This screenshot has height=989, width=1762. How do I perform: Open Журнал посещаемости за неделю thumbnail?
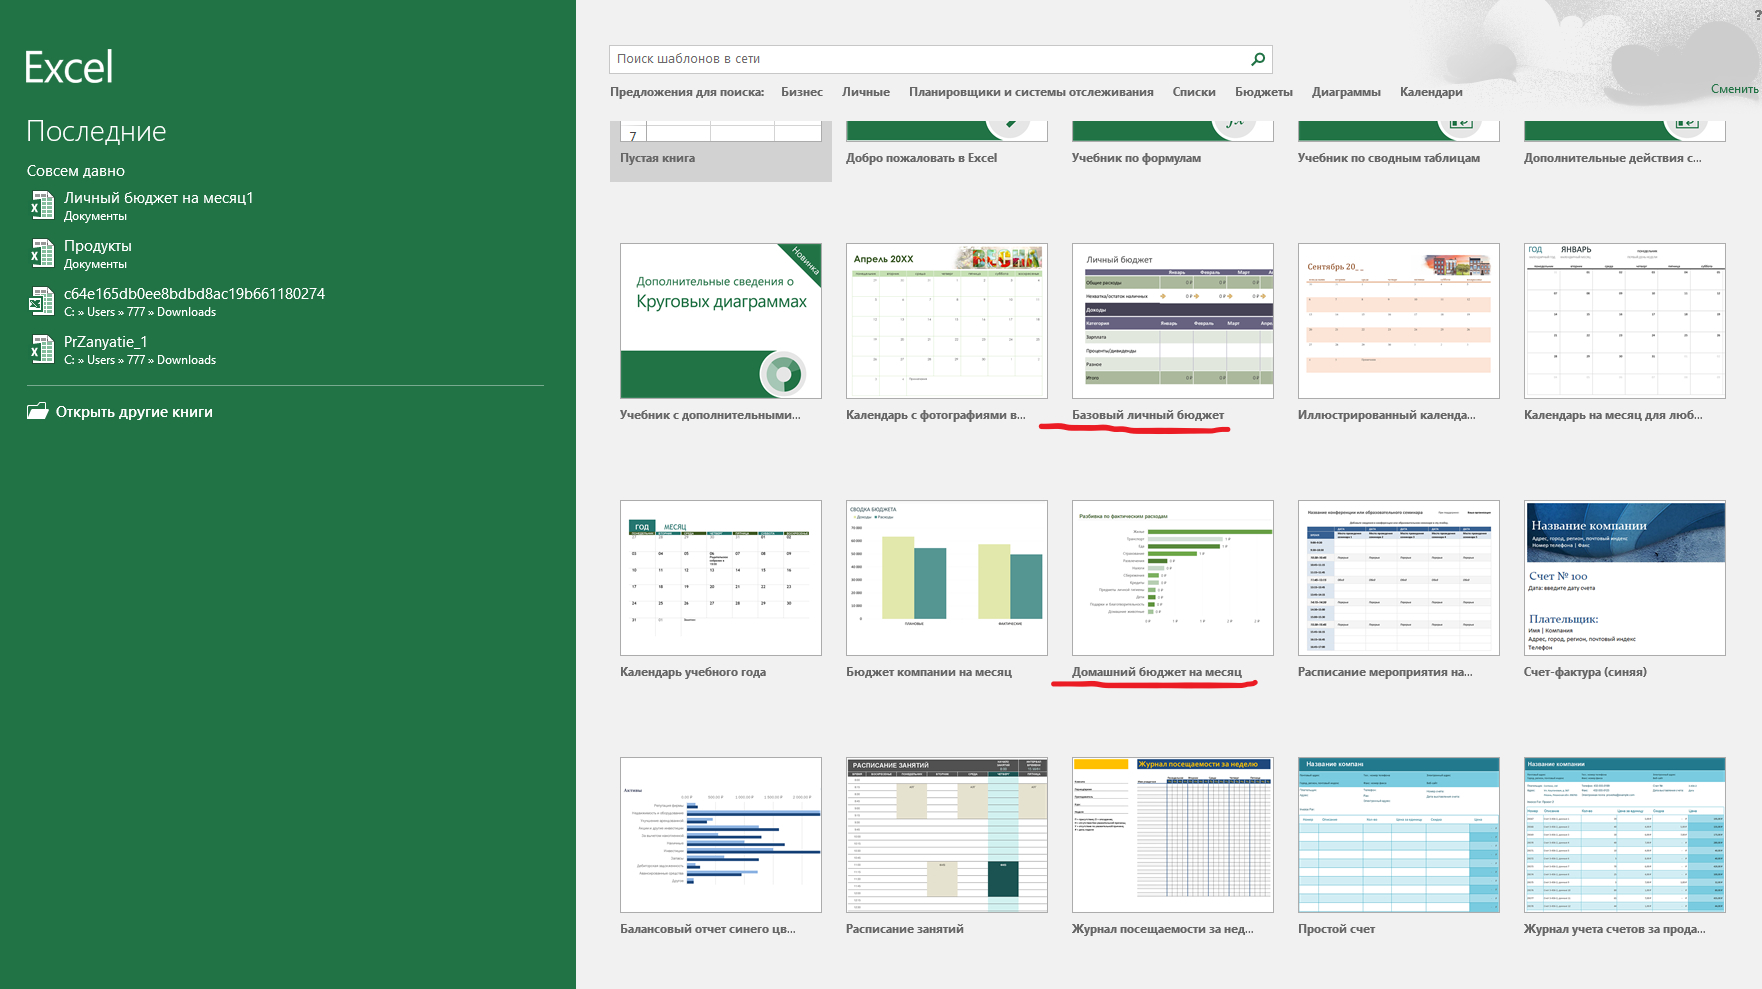coord(1173,835)
